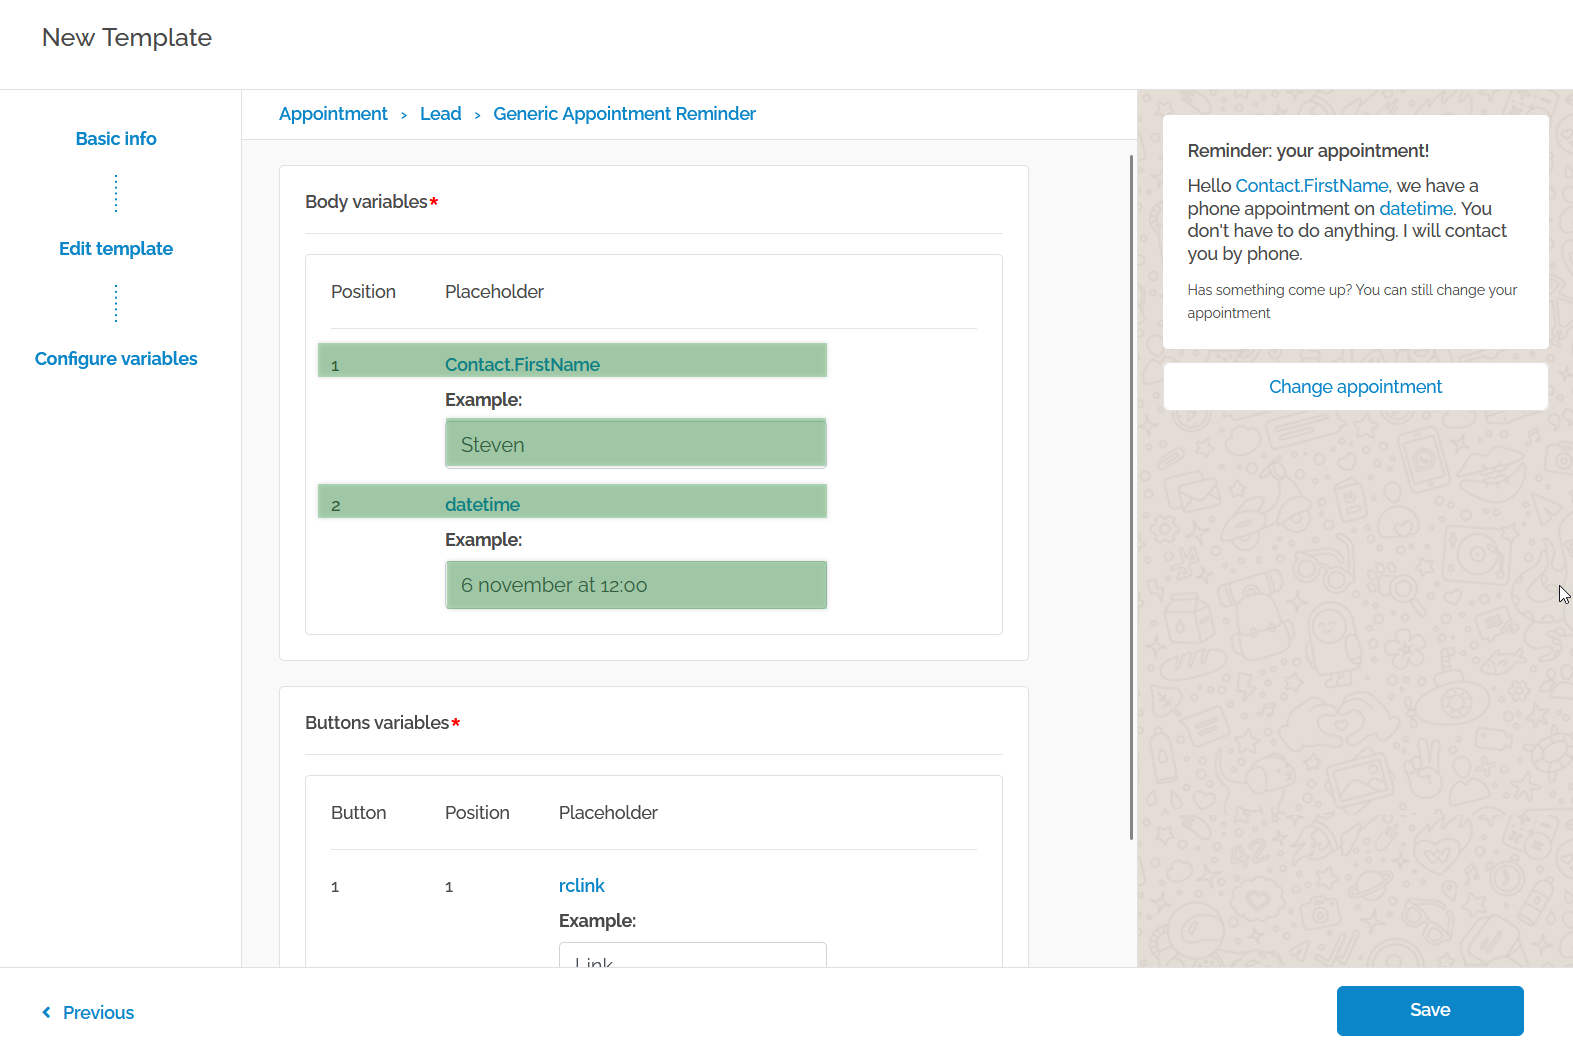Click datetime in the preview message
1573x1054 pixels.
[x=1416, y=209]
